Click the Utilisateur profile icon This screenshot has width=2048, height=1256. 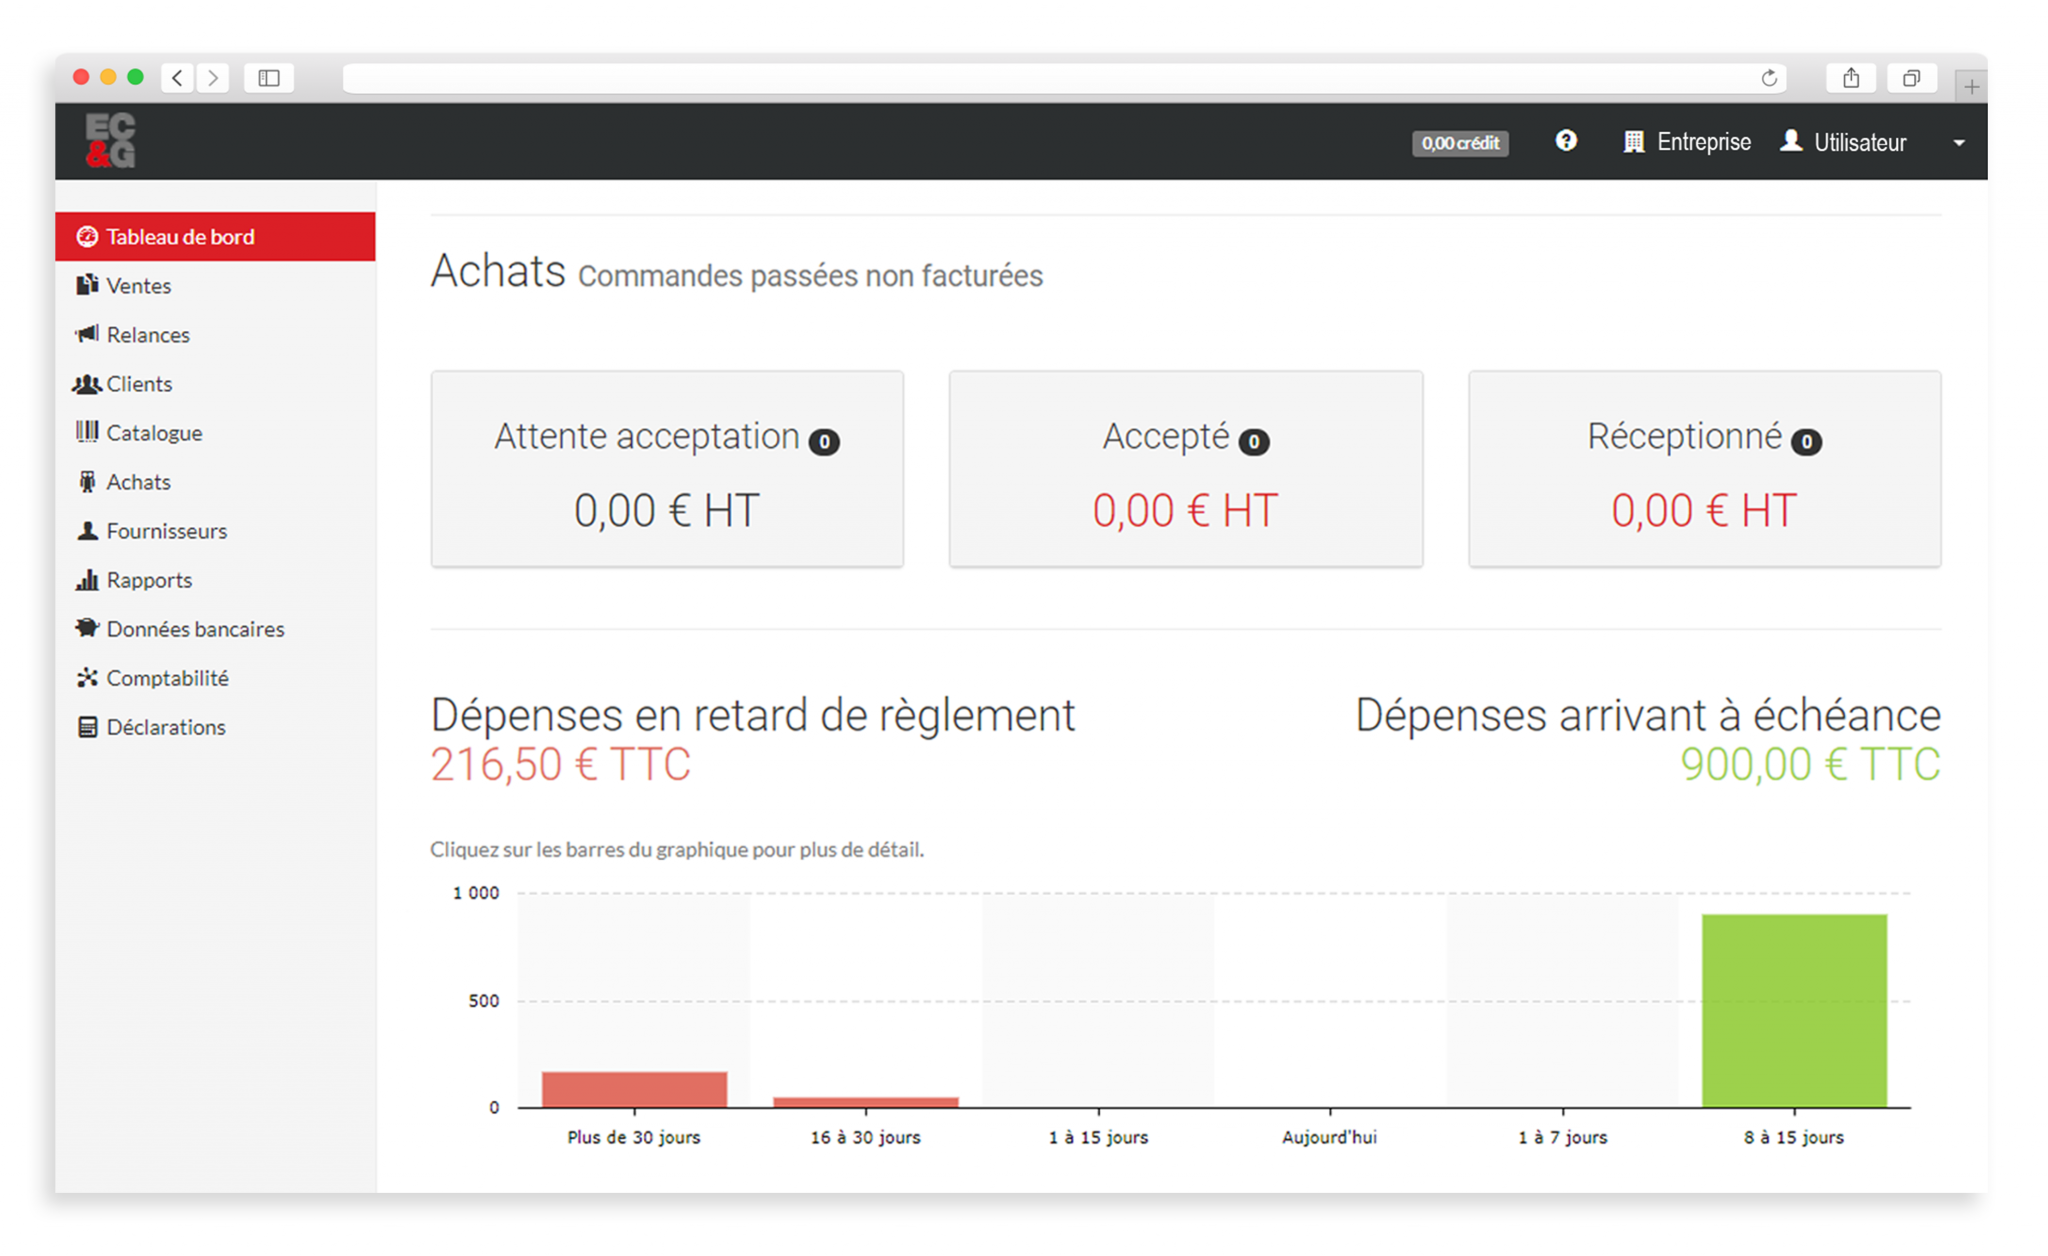tap(1792, 141)
